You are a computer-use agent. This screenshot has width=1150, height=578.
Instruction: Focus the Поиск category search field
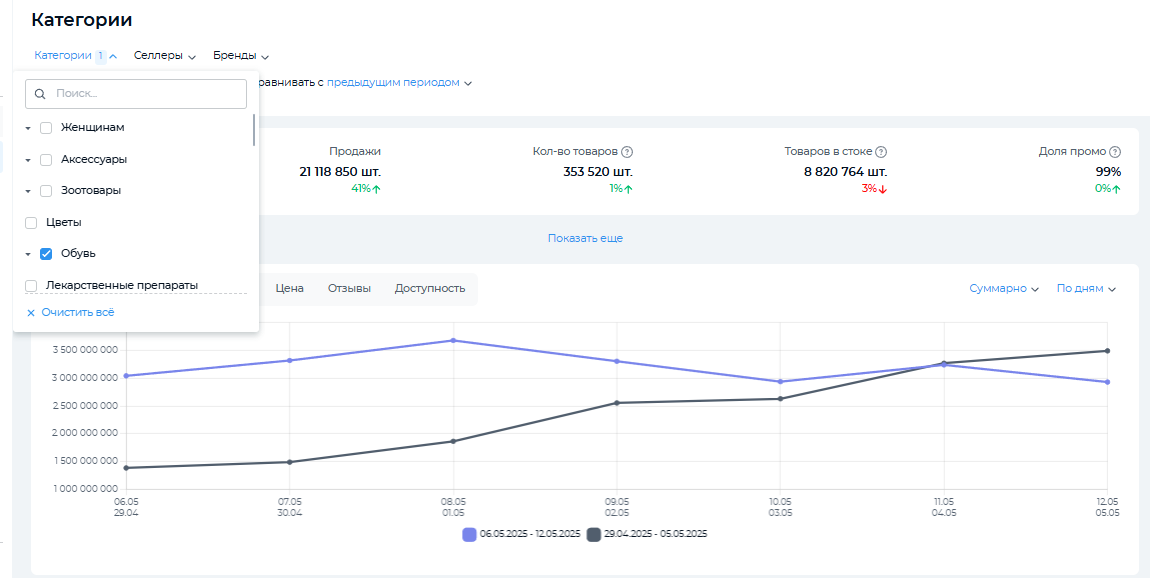pyautogui.click(x=145, y=94)
